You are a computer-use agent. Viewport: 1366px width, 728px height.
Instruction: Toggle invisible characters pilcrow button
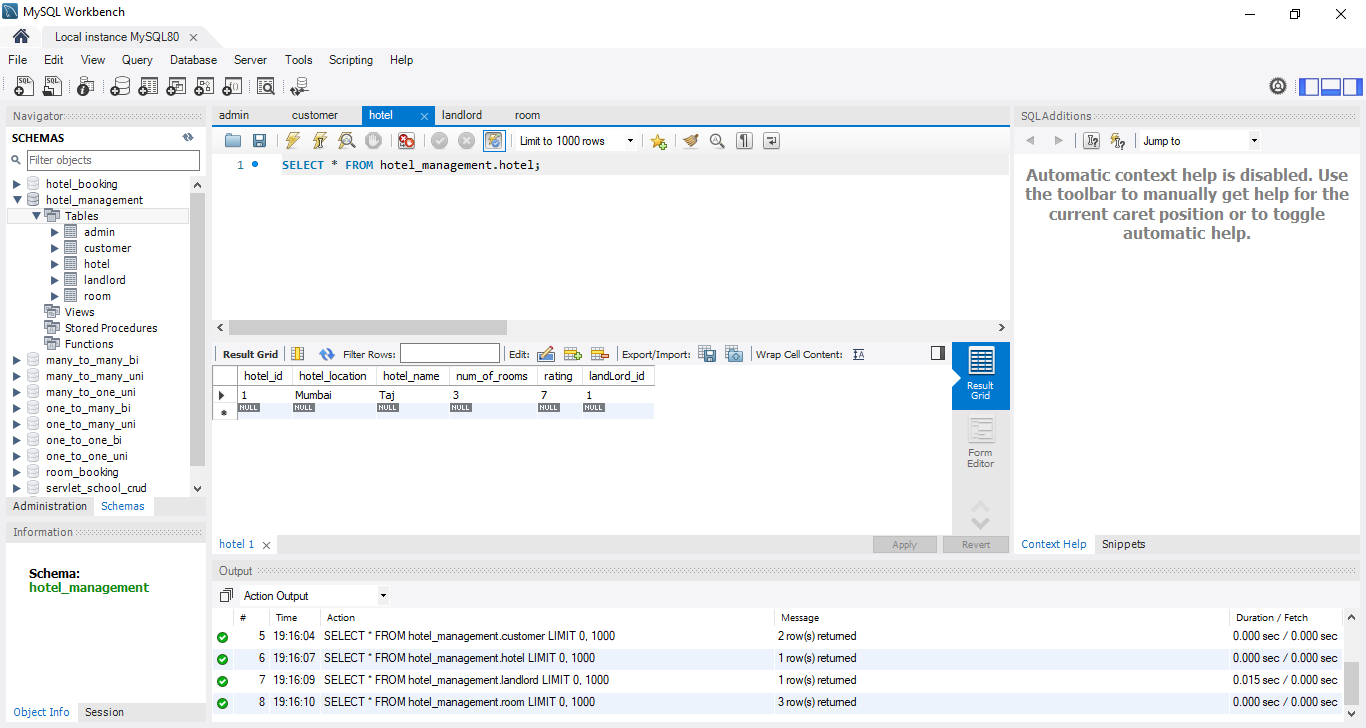(x=744, y=141)
